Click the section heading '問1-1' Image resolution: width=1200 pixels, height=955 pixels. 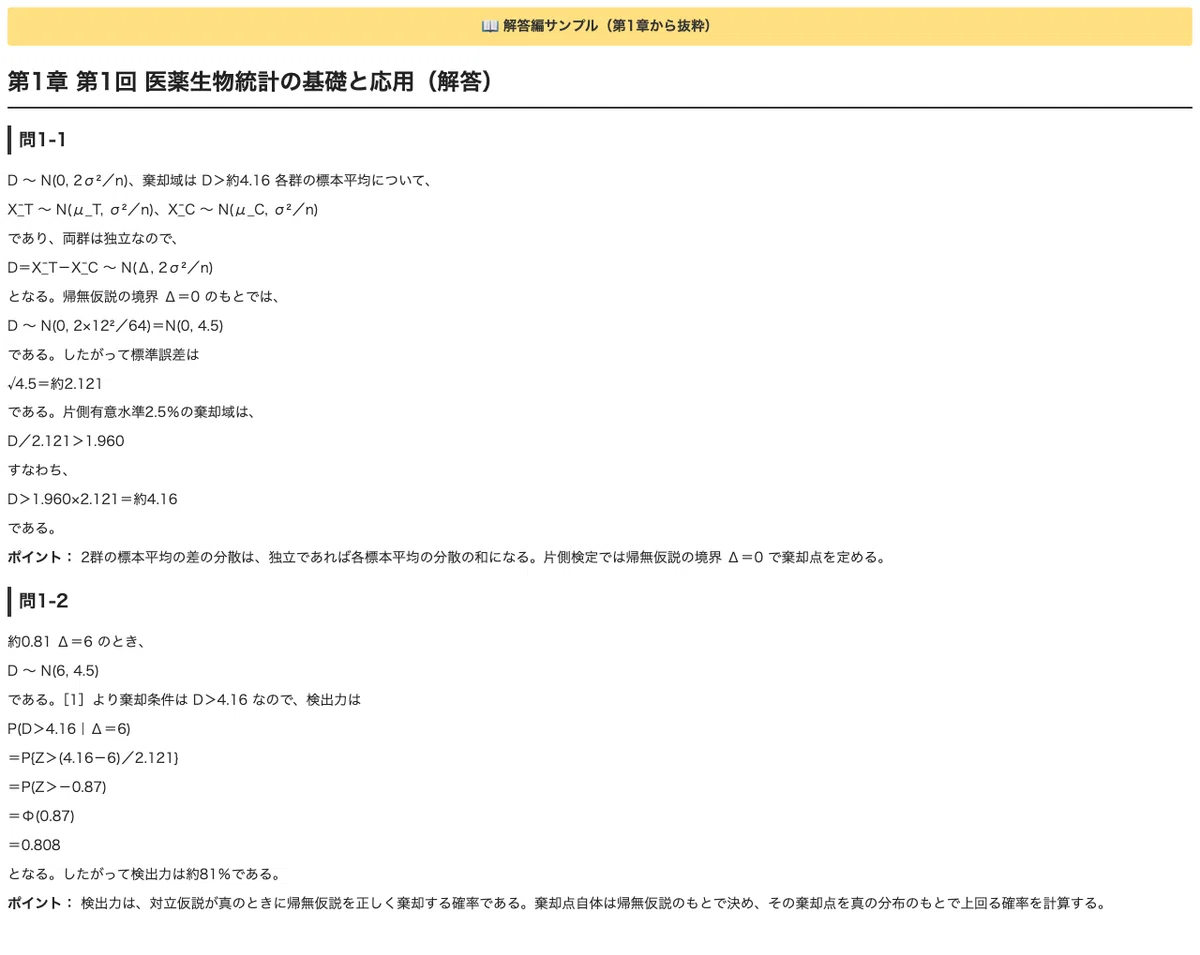click(43, 140)
